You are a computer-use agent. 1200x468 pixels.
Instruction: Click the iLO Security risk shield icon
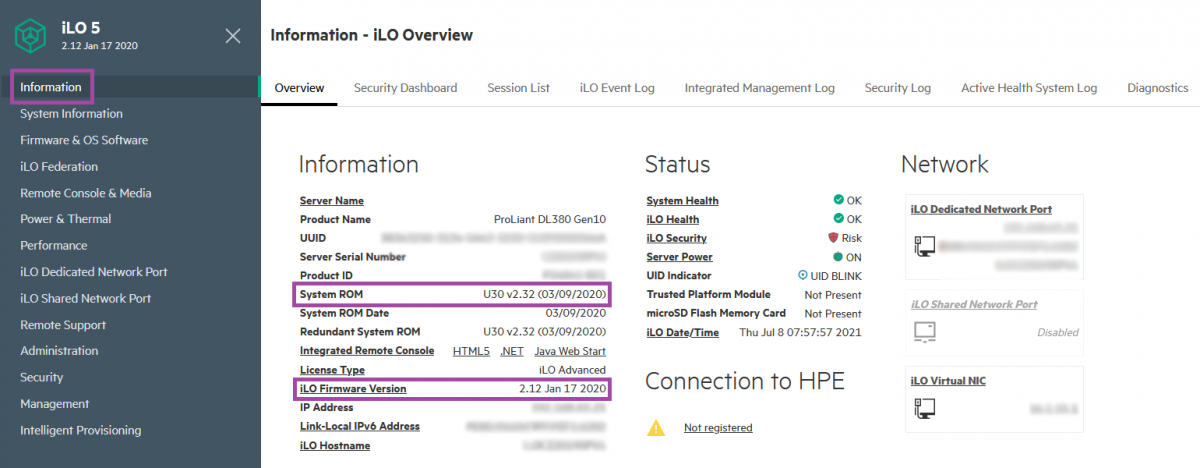832,238
